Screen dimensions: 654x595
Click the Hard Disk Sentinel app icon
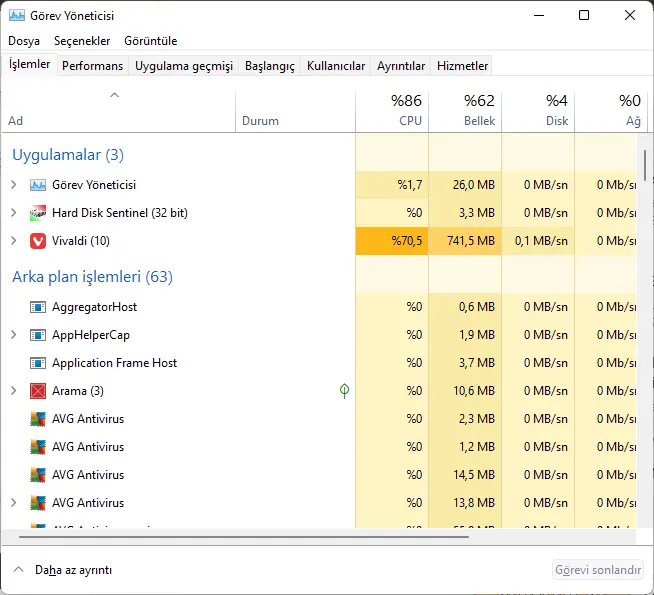pyautogui.click(x=38, y=213)
